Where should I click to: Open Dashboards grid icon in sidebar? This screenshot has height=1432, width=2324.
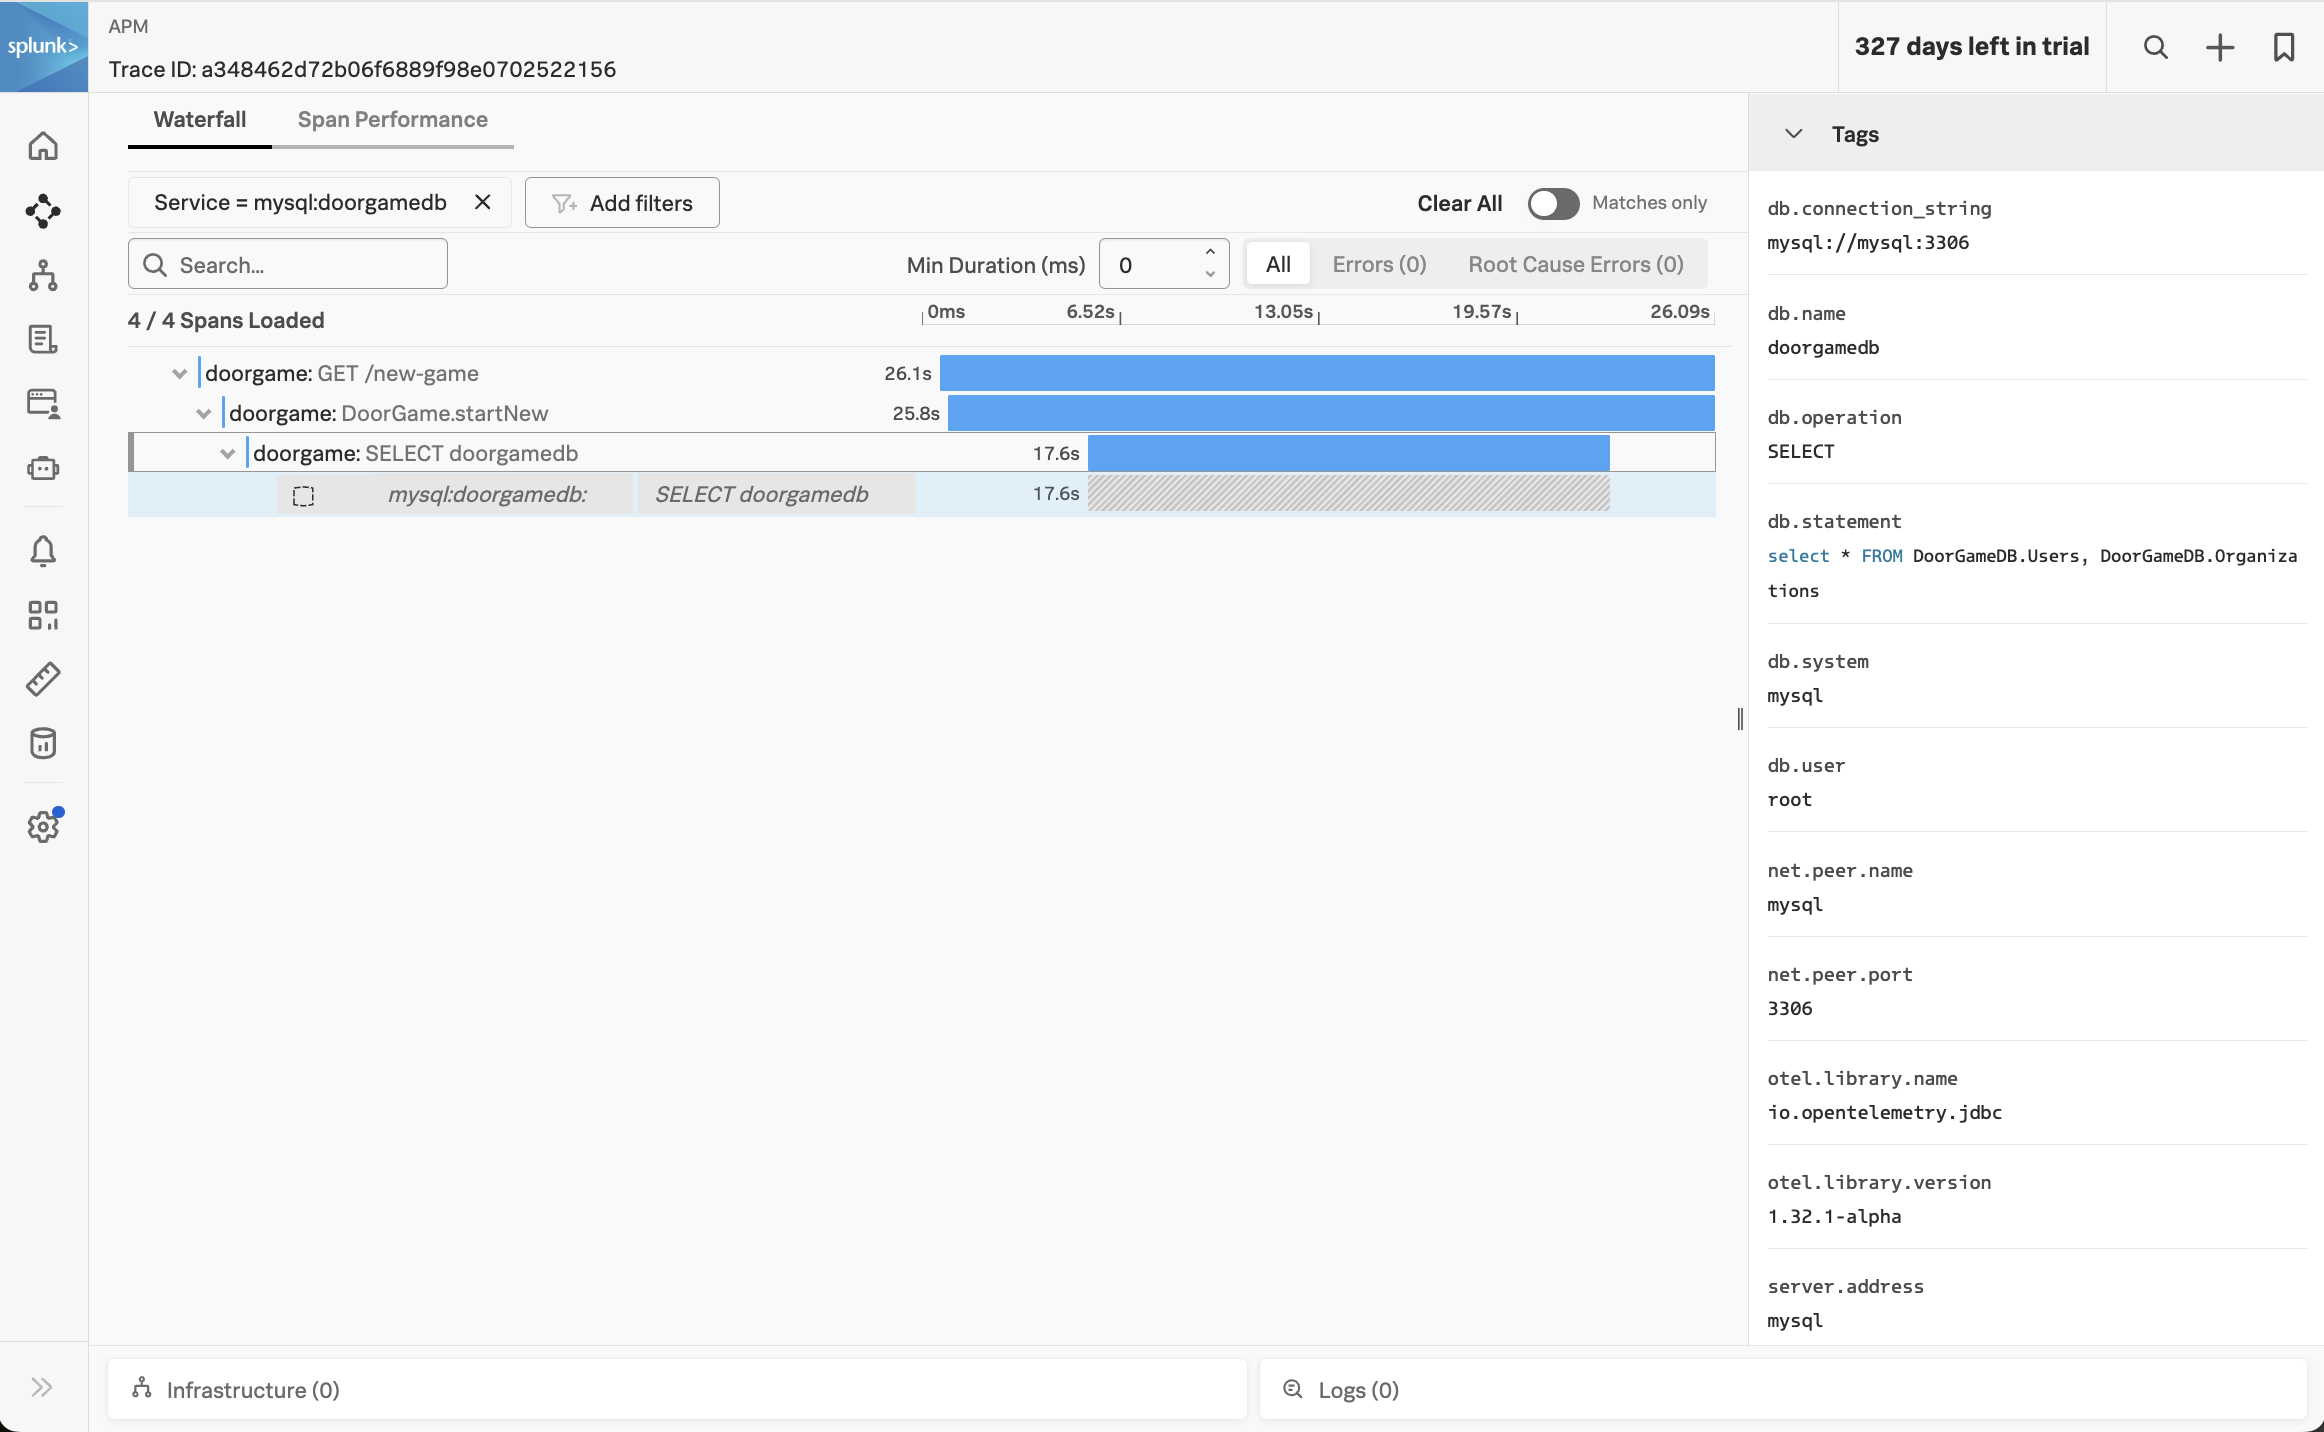(x=43, y=615)
